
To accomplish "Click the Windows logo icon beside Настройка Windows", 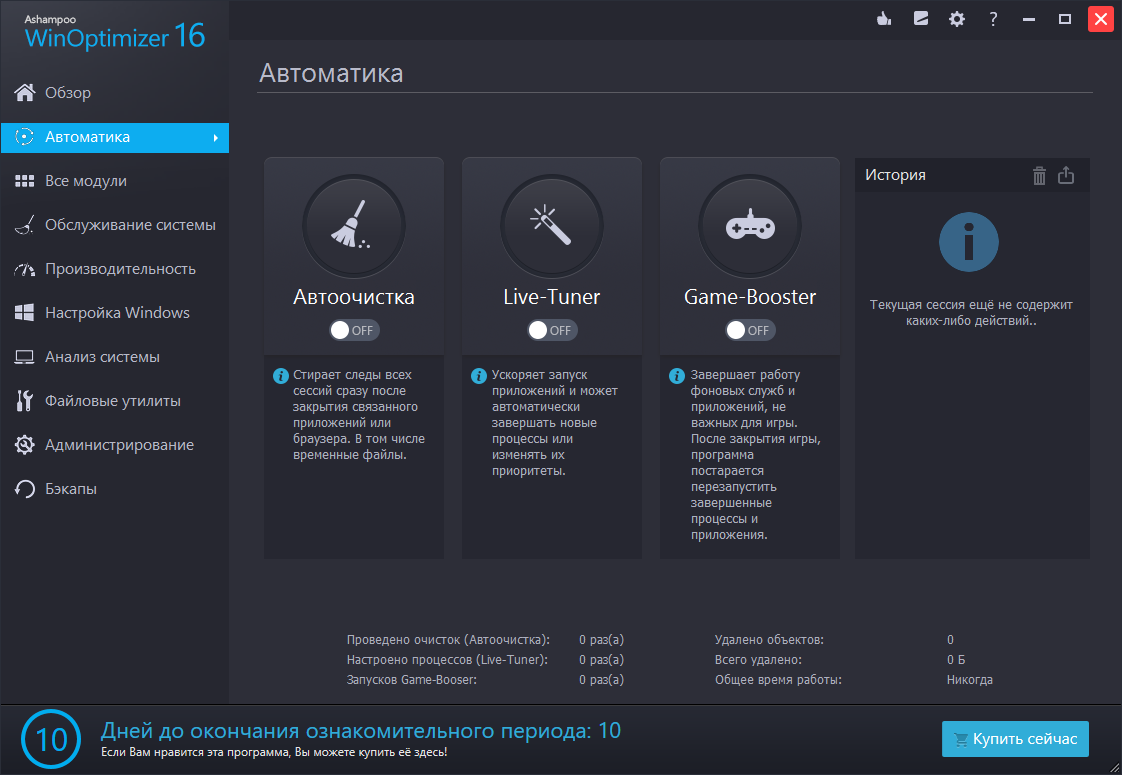I will (25, 313).
